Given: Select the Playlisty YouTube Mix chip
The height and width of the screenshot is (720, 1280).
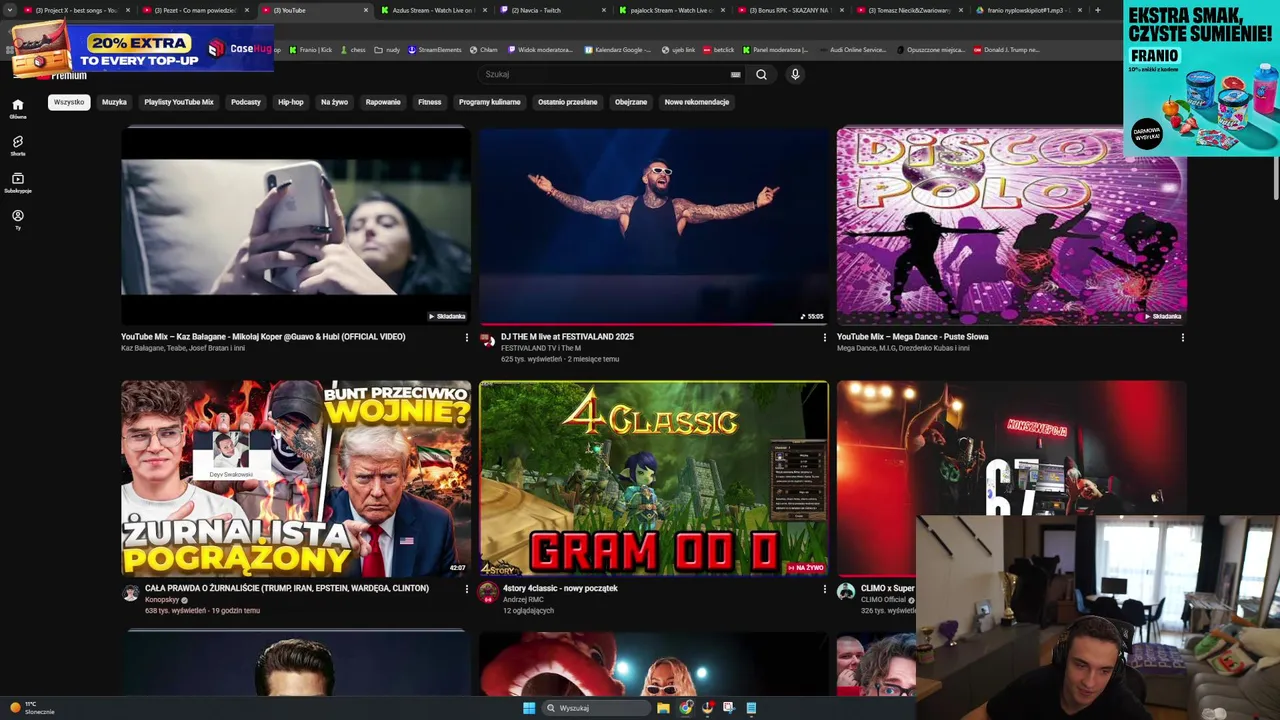Looking at the screenshot, I should click(179, 102).
